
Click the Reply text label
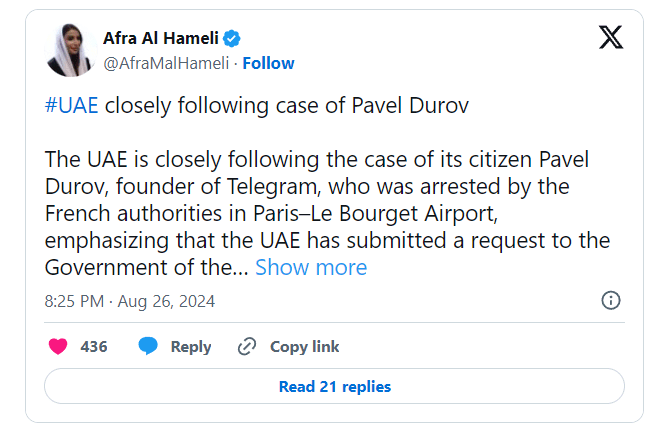tap(190, 347)
